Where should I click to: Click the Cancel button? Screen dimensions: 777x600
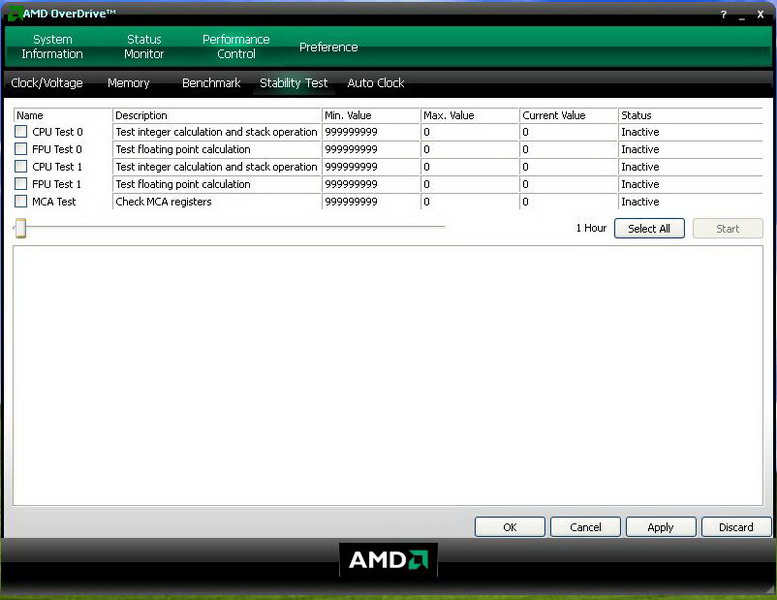click(x=585, y=527)
